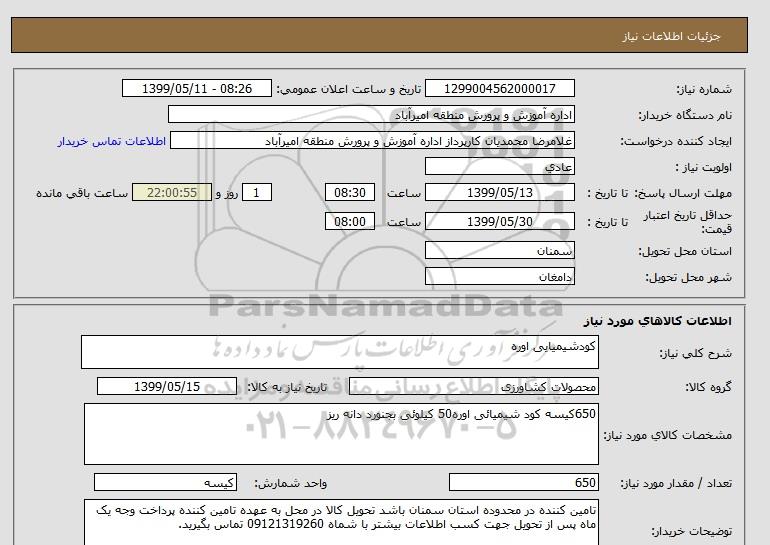
Task: Click the label تعداد / مقدار مورد نیاز
Action: (676, 483)
